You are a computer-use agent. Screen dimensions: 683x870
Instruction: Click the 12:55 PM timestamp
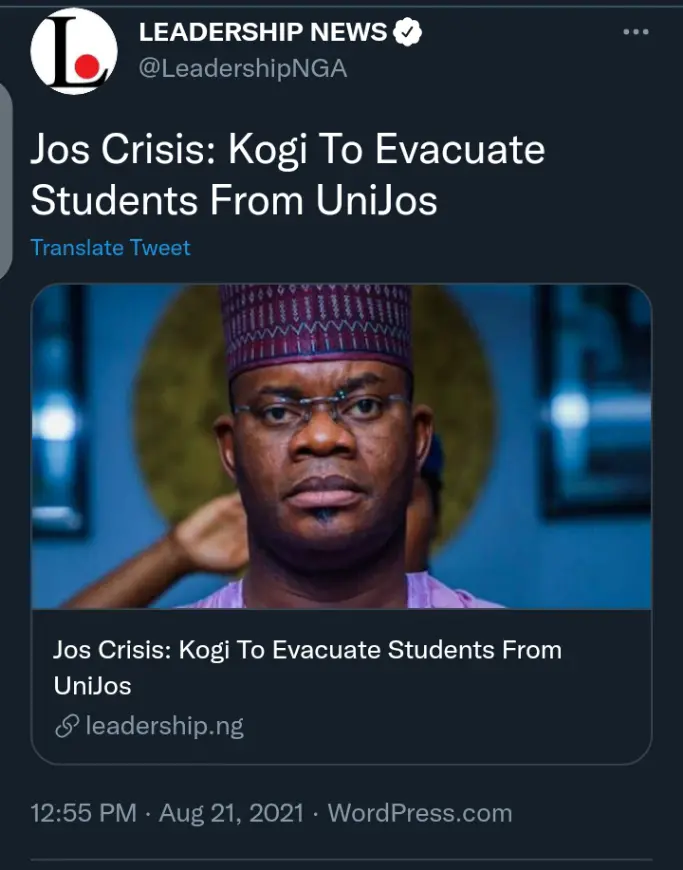click(84, 813)
